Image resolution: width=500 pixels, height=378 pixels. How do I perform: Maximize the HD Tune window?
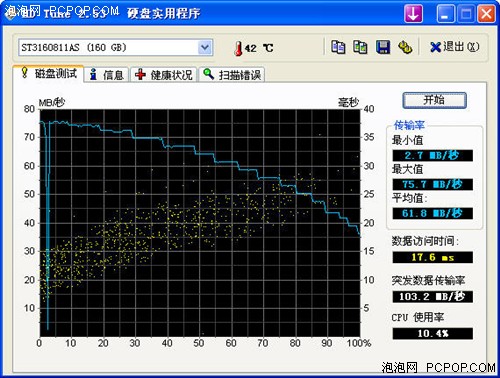tap(466, 14)
